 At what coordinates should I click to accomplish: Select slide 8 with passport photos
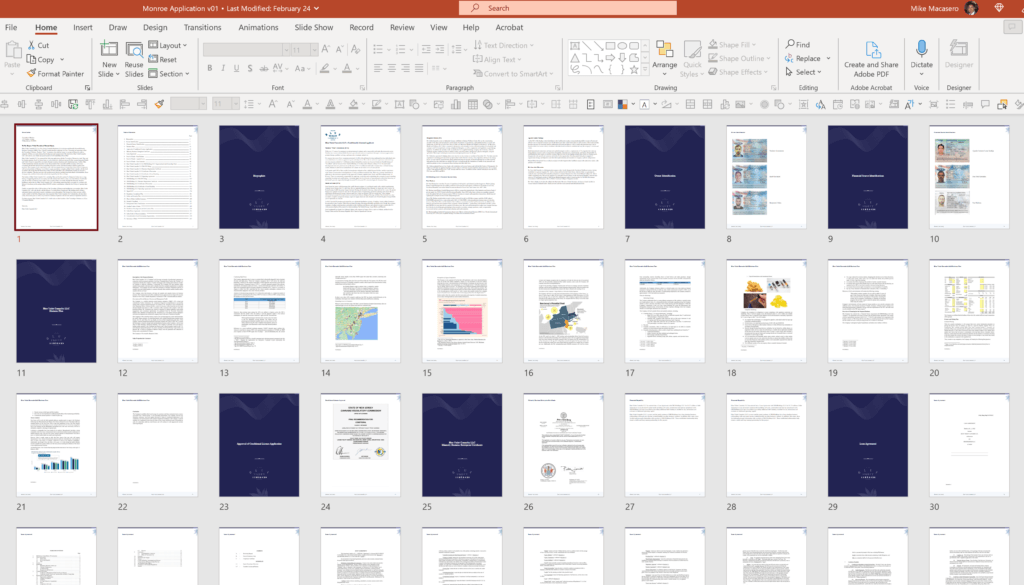point(766,177)
